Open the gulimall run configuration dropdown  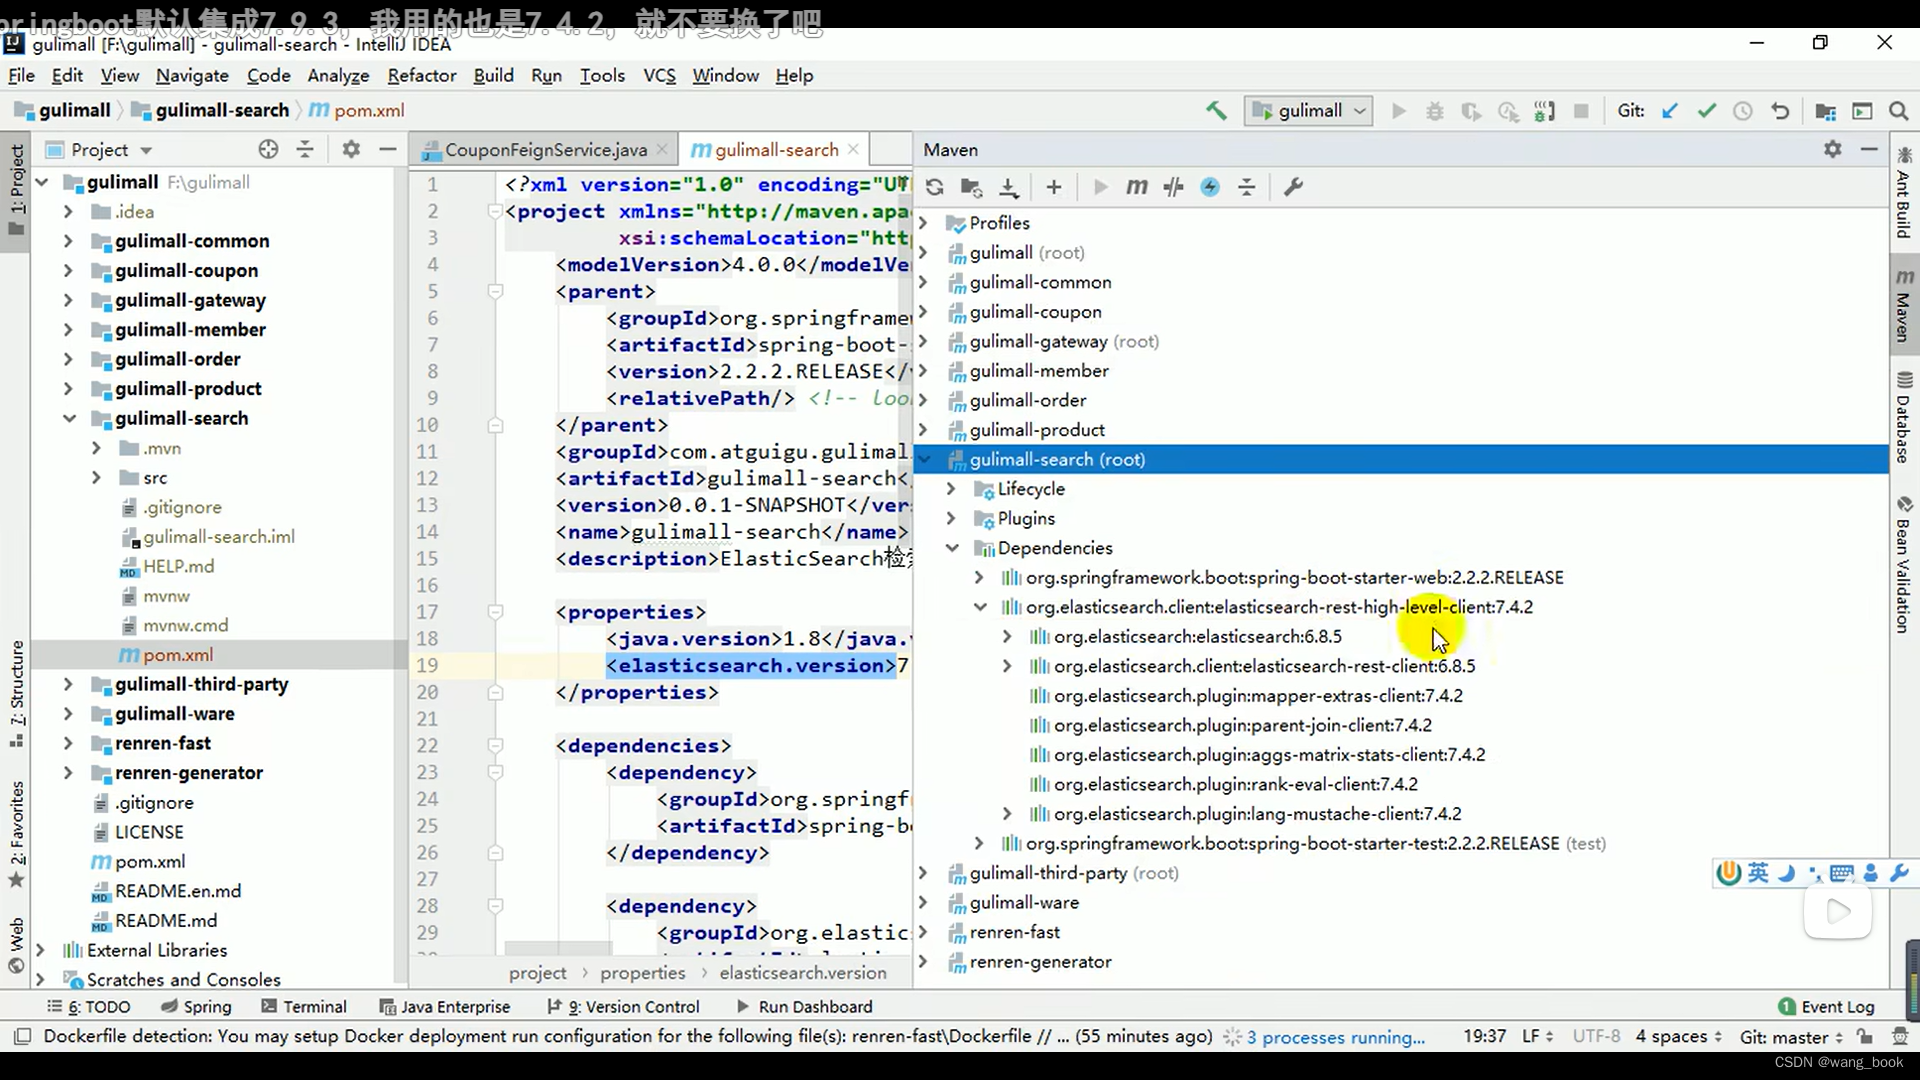[x=1309, y=111]
